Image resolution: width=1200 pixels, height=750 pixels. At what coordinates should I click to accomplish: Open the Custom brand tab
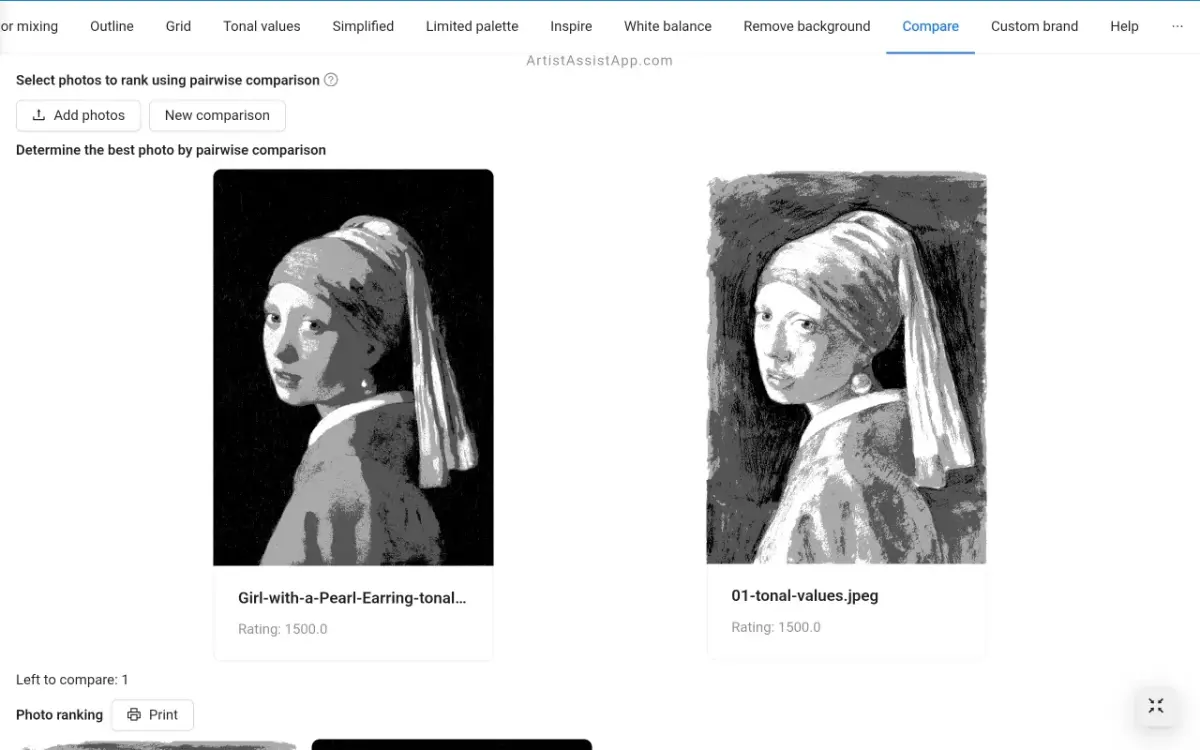click(x=1034, y=26)
